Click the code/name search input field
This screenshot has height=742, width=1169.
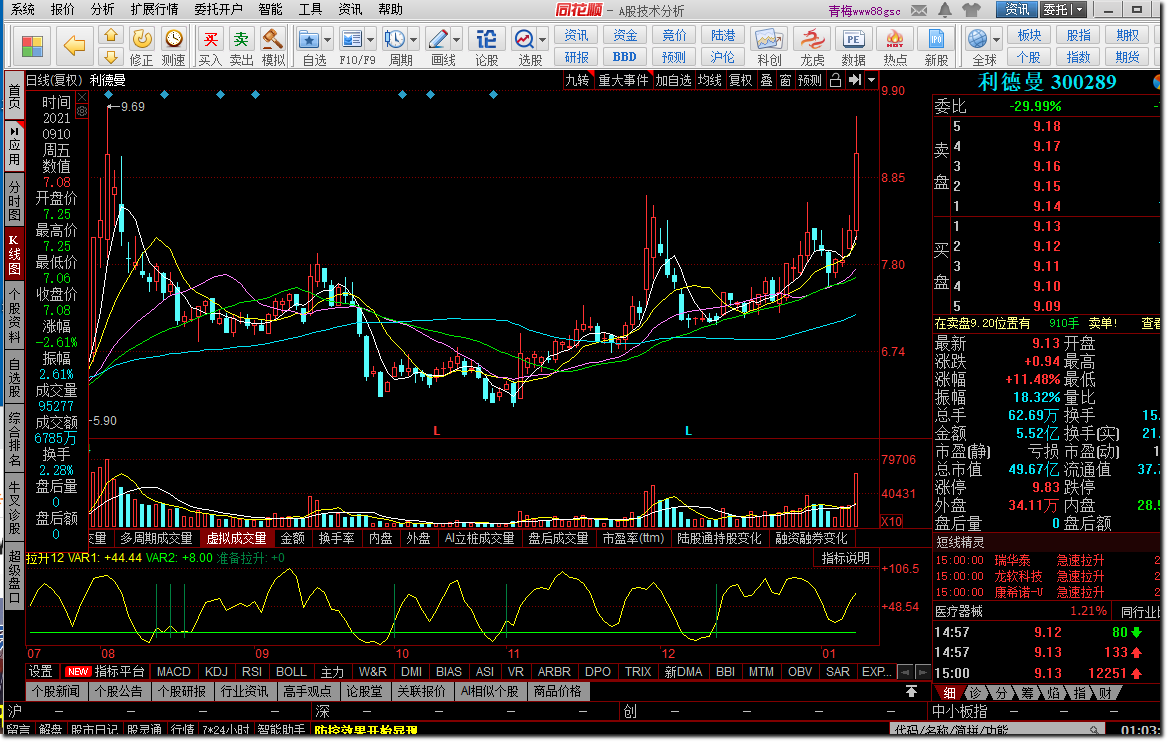[999, 730]
